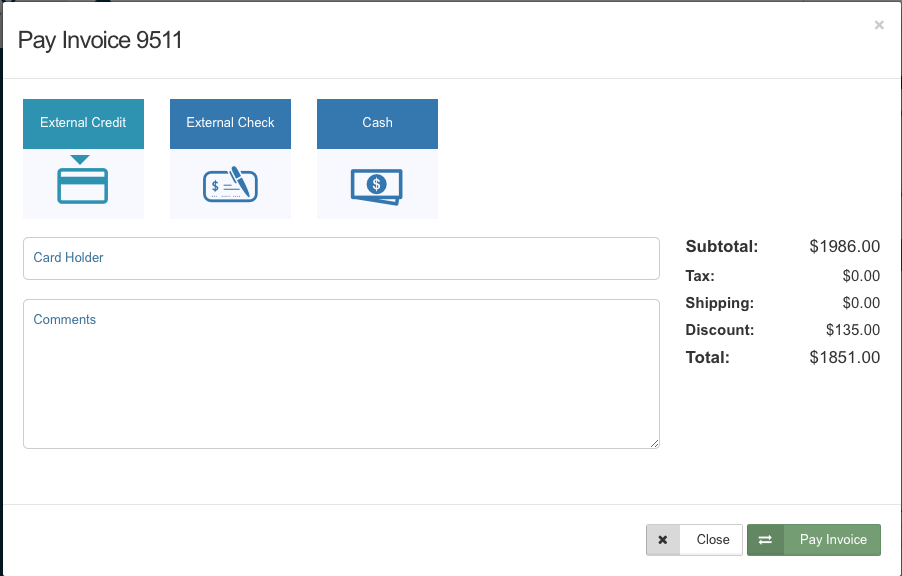902x576 pixels.
Task: Switch to the Cash payment method
Action: [x=377, y=122]
